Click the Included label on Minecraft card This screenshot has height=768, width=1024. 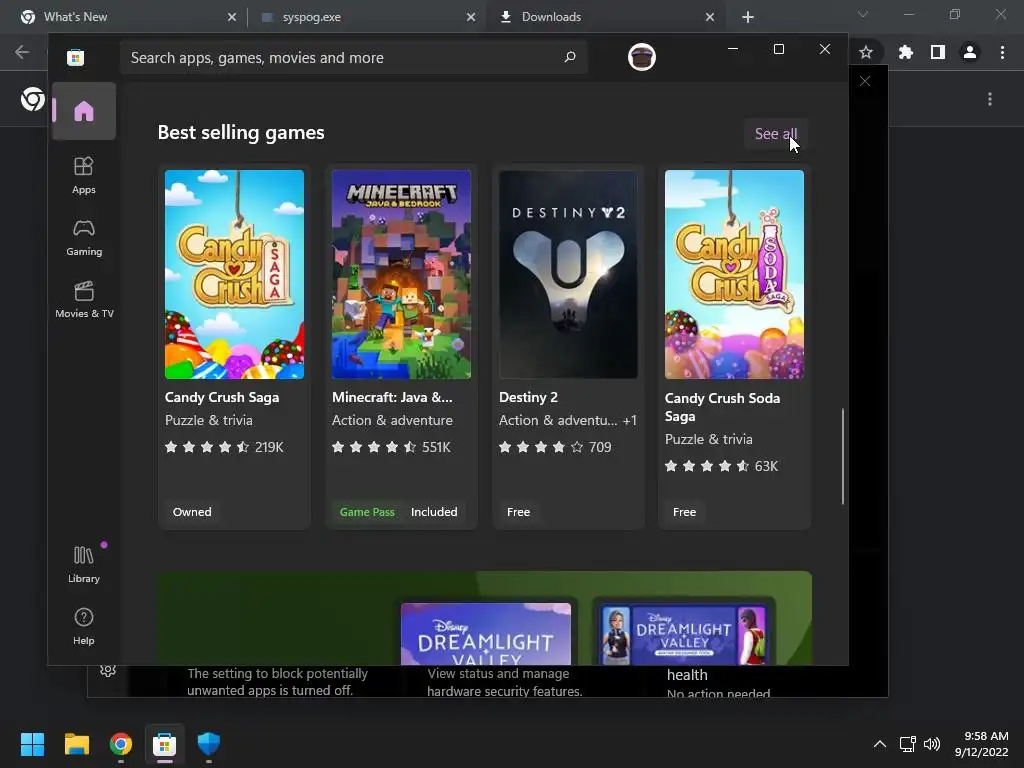point(434,512)
